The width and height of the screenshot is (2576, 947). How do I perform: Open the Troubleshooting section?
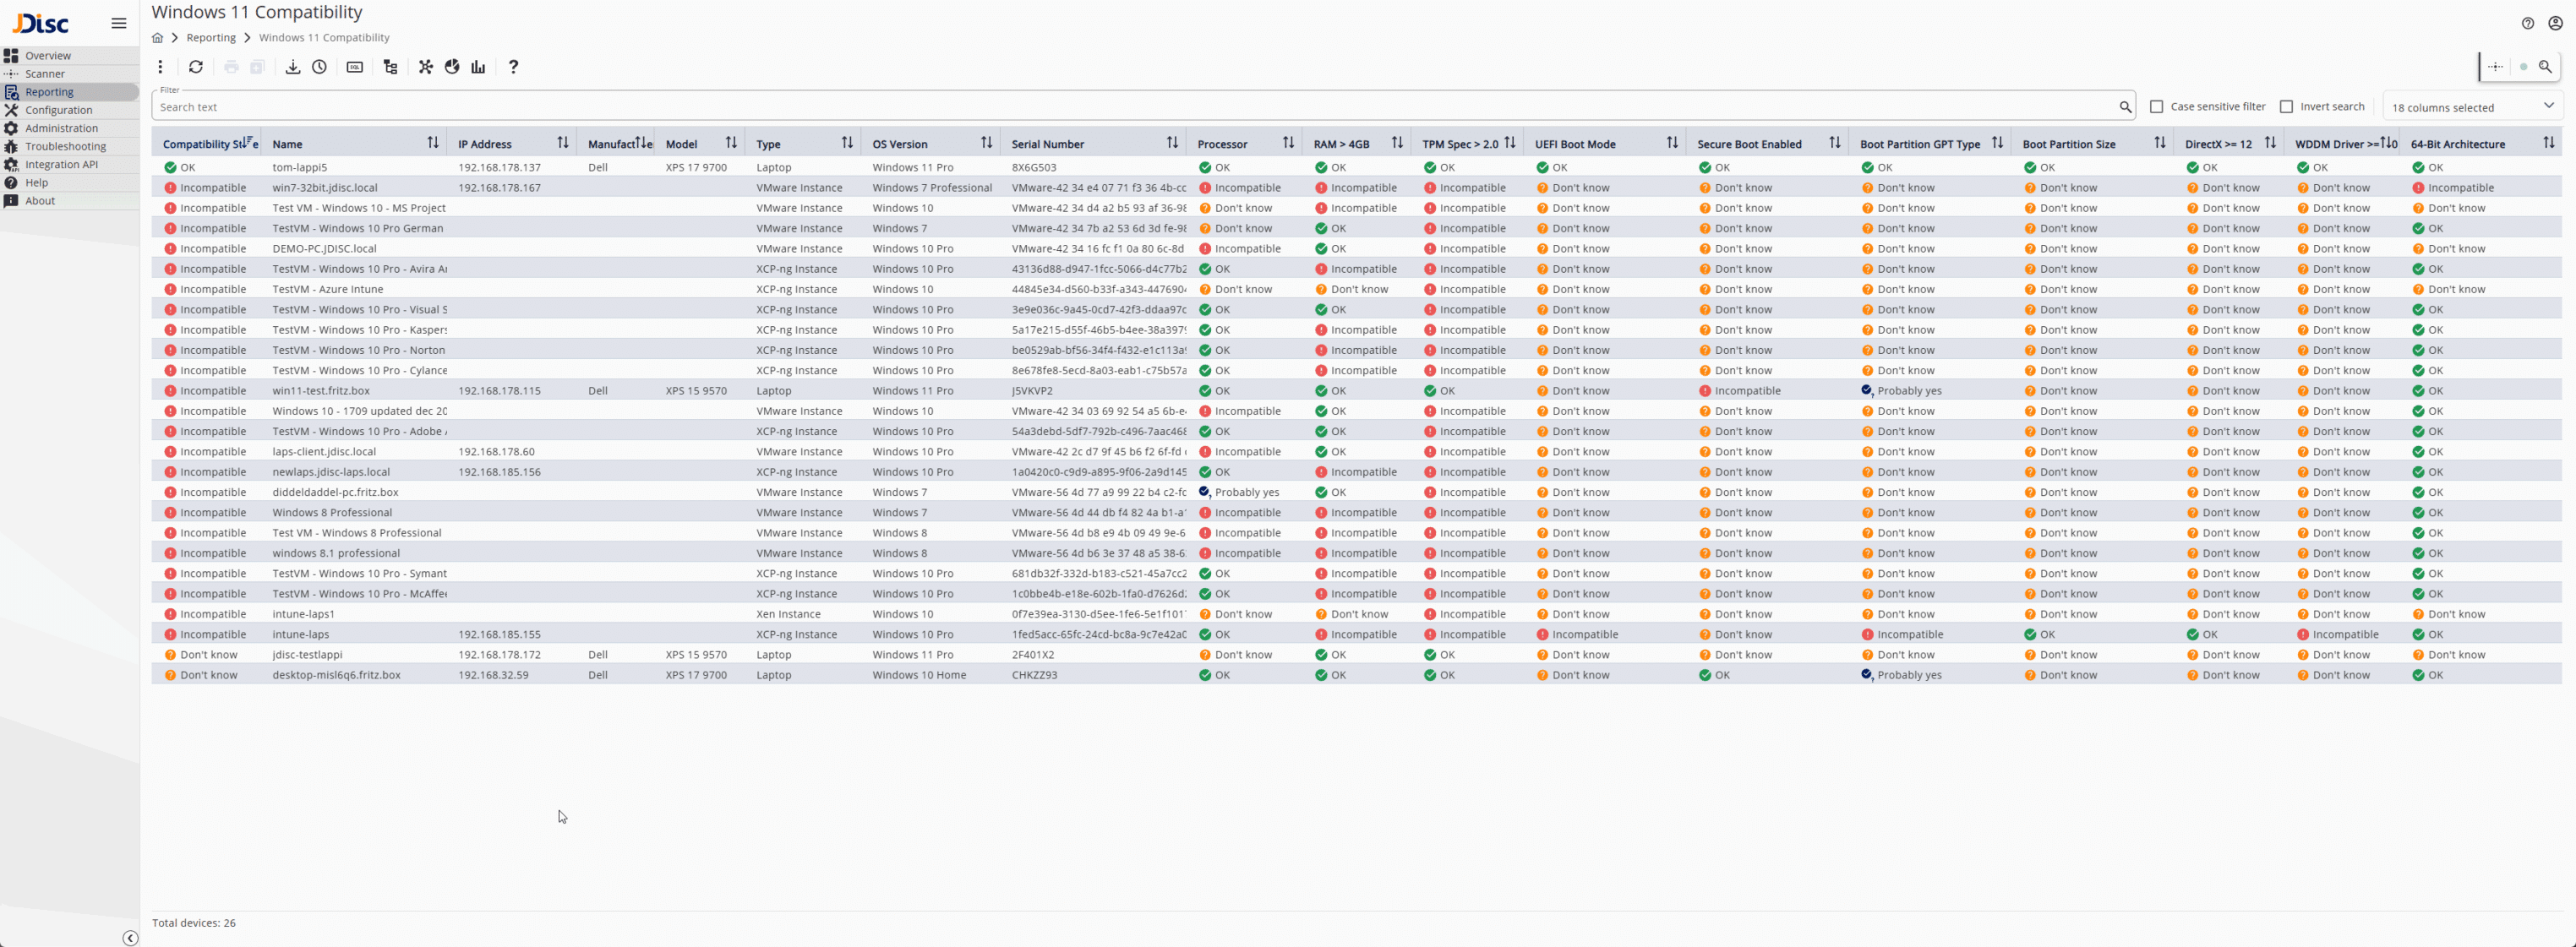click(65, 146)
